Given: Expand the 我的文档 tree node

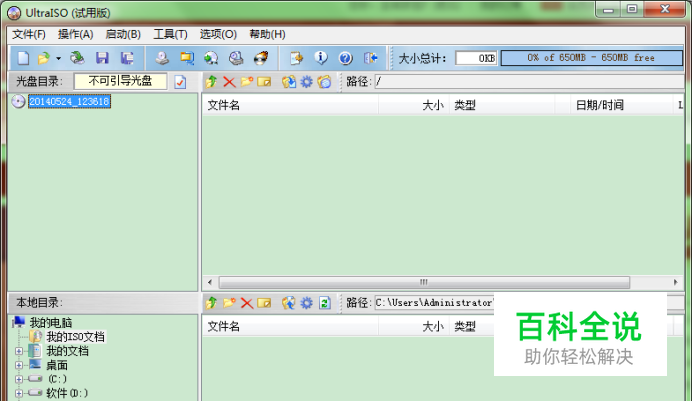Looking at the screenshot, I should click(x=19, y=351).
